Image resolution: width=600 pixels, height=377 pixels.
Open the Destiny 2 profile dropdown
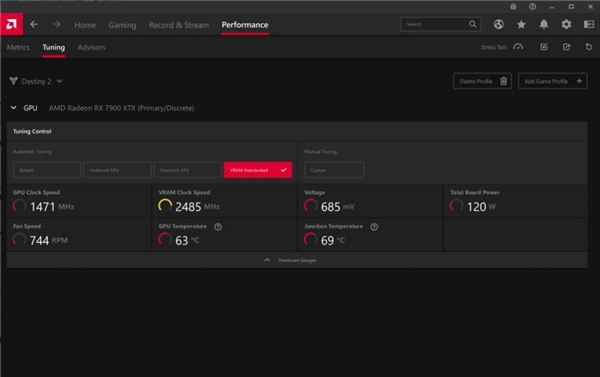pos(36,81)
